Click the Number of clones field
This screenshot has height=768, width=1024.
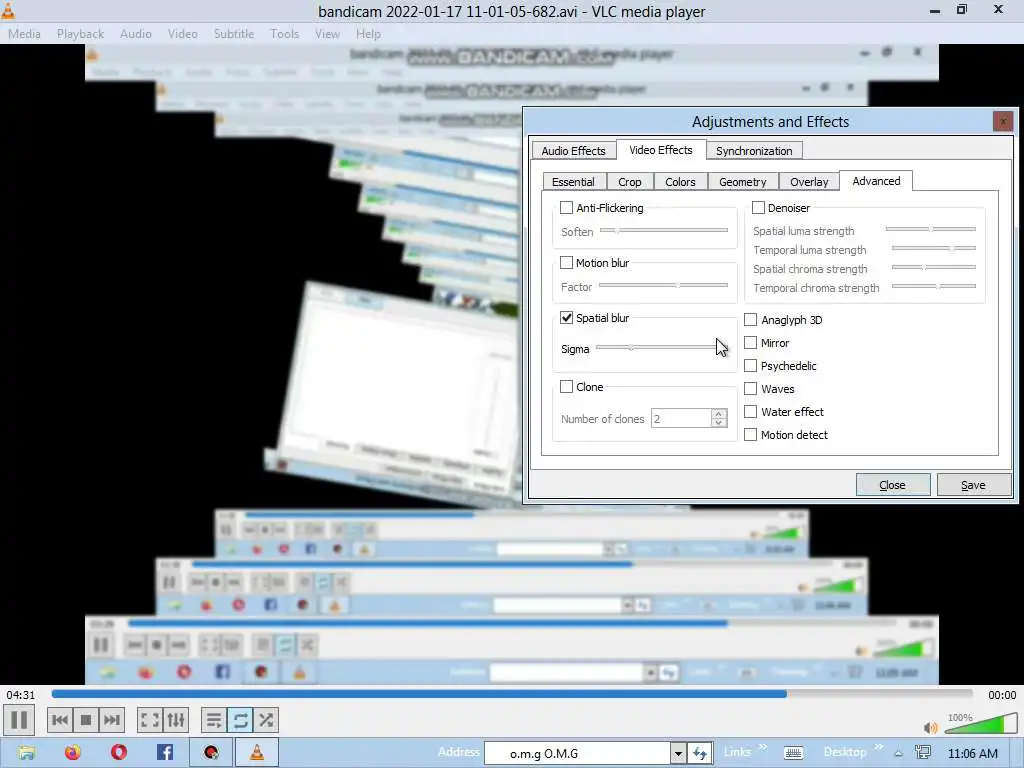[x=681, y=418]
